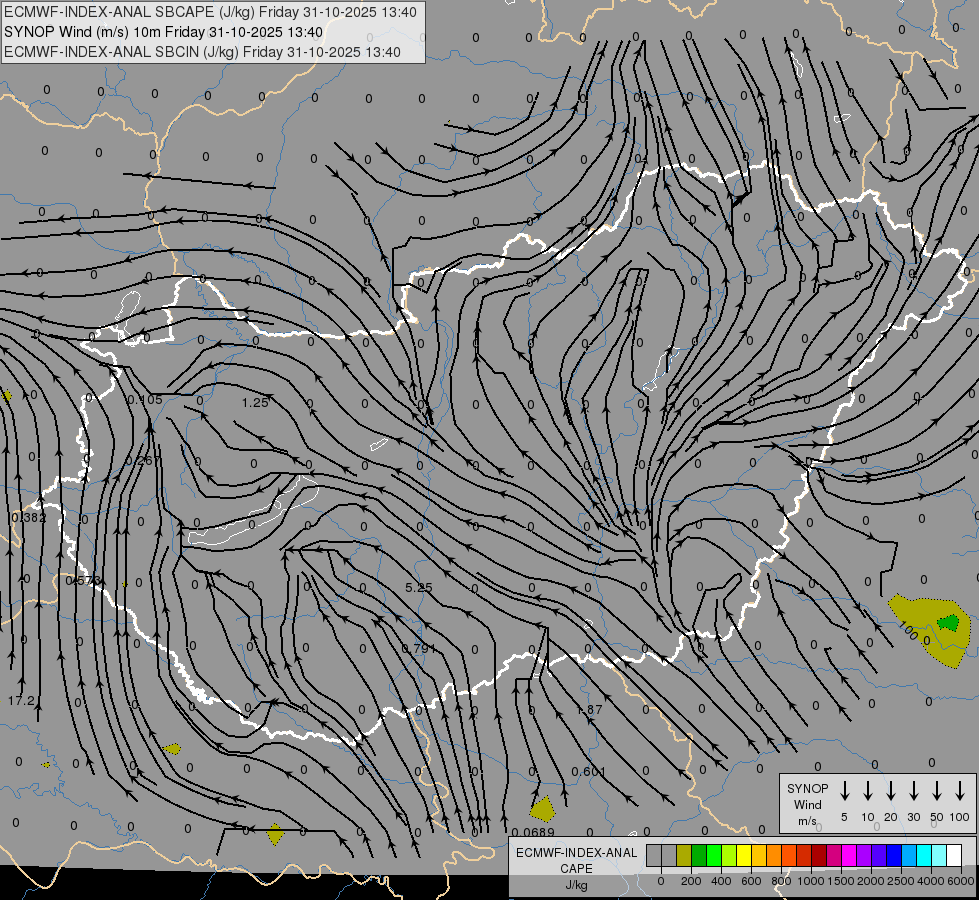Click the ECMWF-INDEX-ANAL label in the CAPE legend
This screenshot has height=900, width=979.
point(576,853)
